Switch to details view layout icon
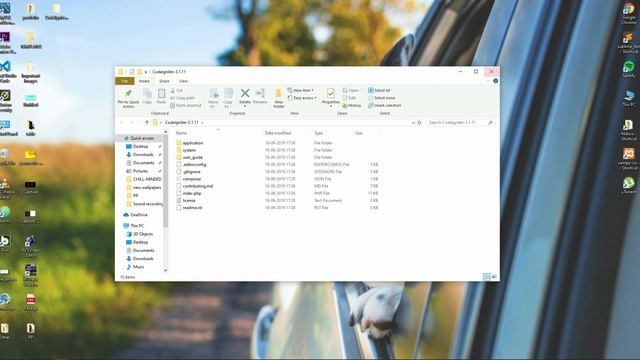The width and height of the screenshot is (640, 360). pos(487,277)
